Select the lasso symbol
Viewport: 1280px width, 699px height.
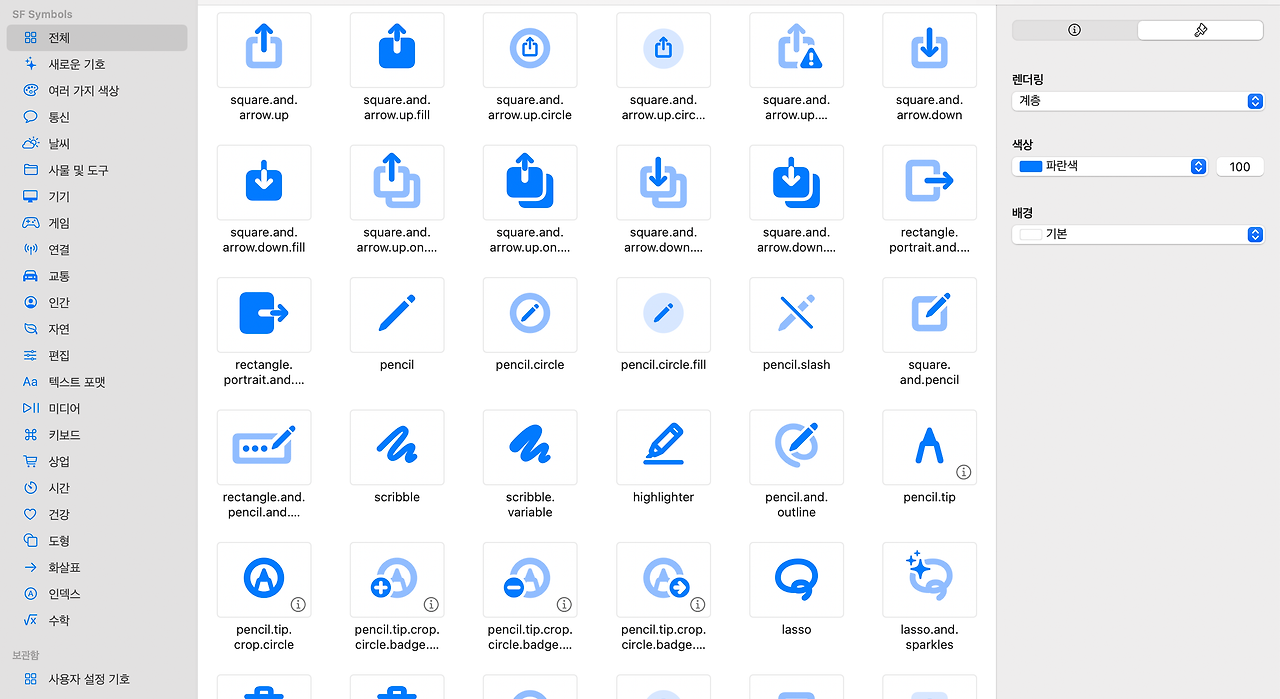[x=797, y=580]
